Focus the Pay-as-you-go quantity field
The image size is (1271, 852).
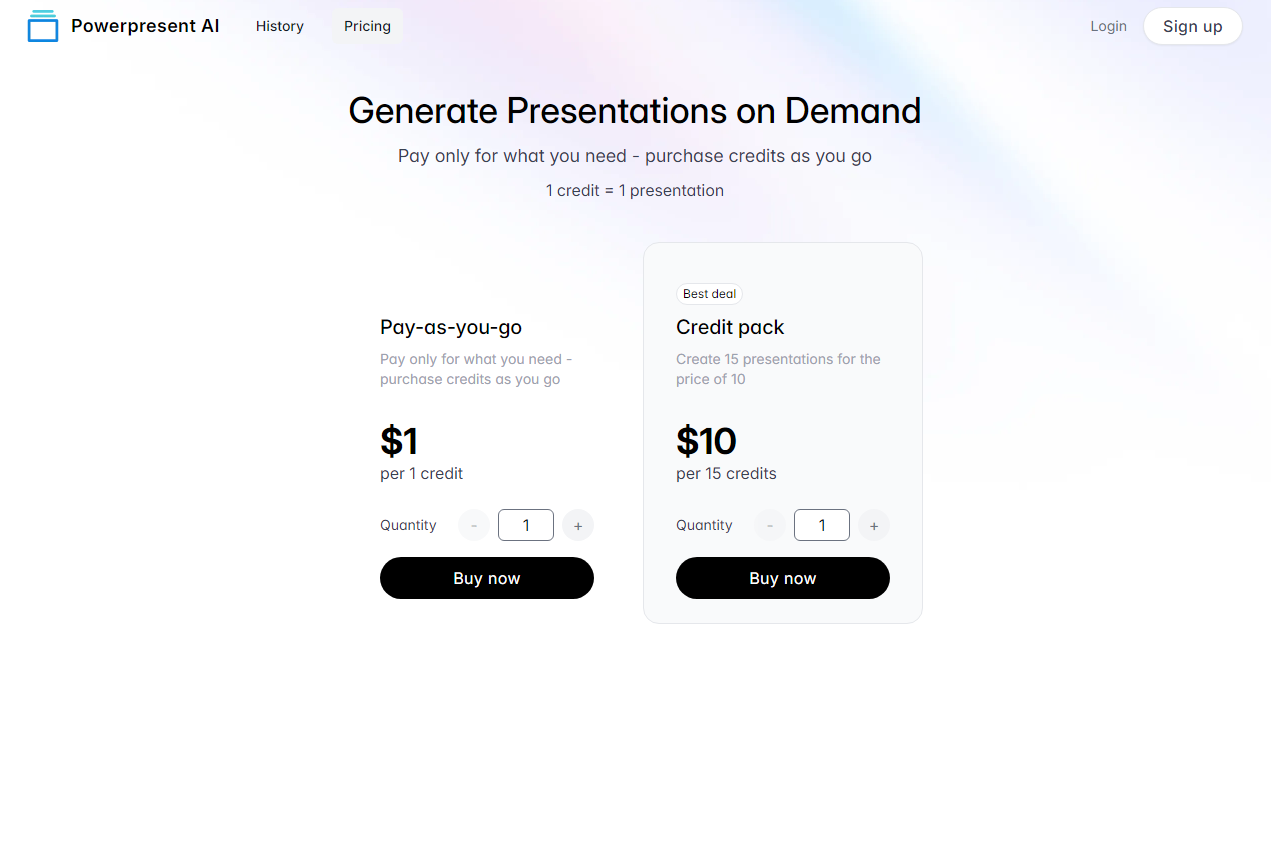tap(526, 525)
